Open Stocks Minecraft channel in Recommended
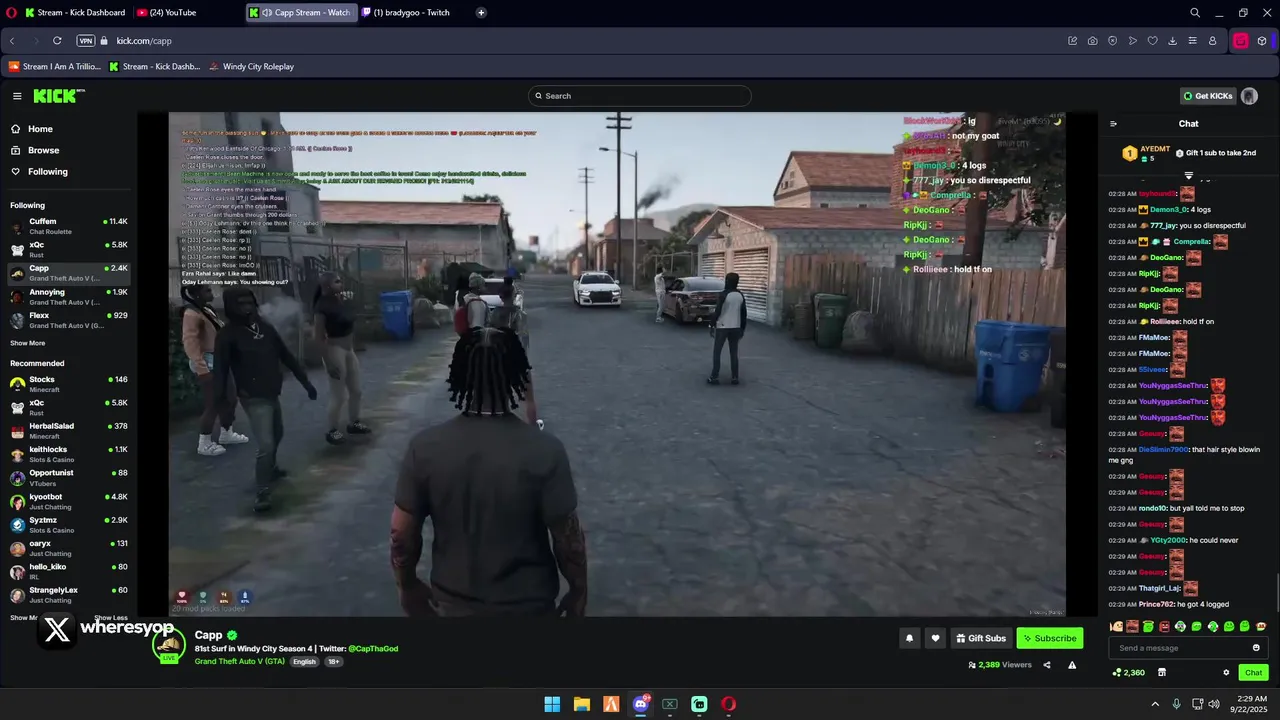This screenshot has width=1280, height=720. click(x=68, y=384)
